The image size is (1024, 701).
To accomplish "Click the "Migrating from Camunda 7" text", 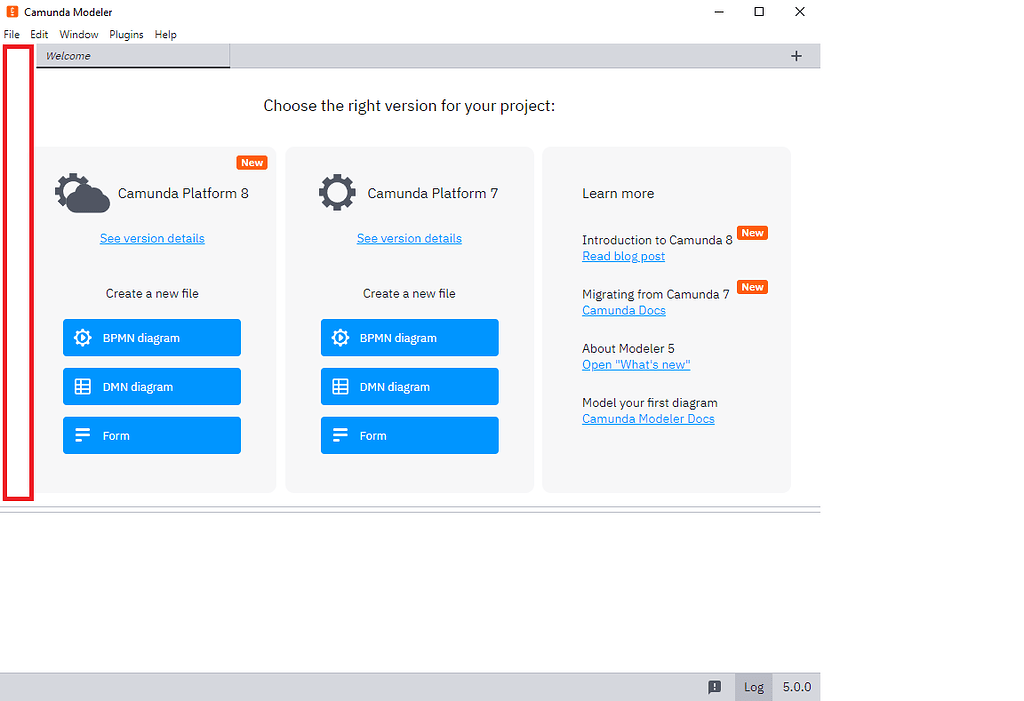I will click(x=656, y=294).
